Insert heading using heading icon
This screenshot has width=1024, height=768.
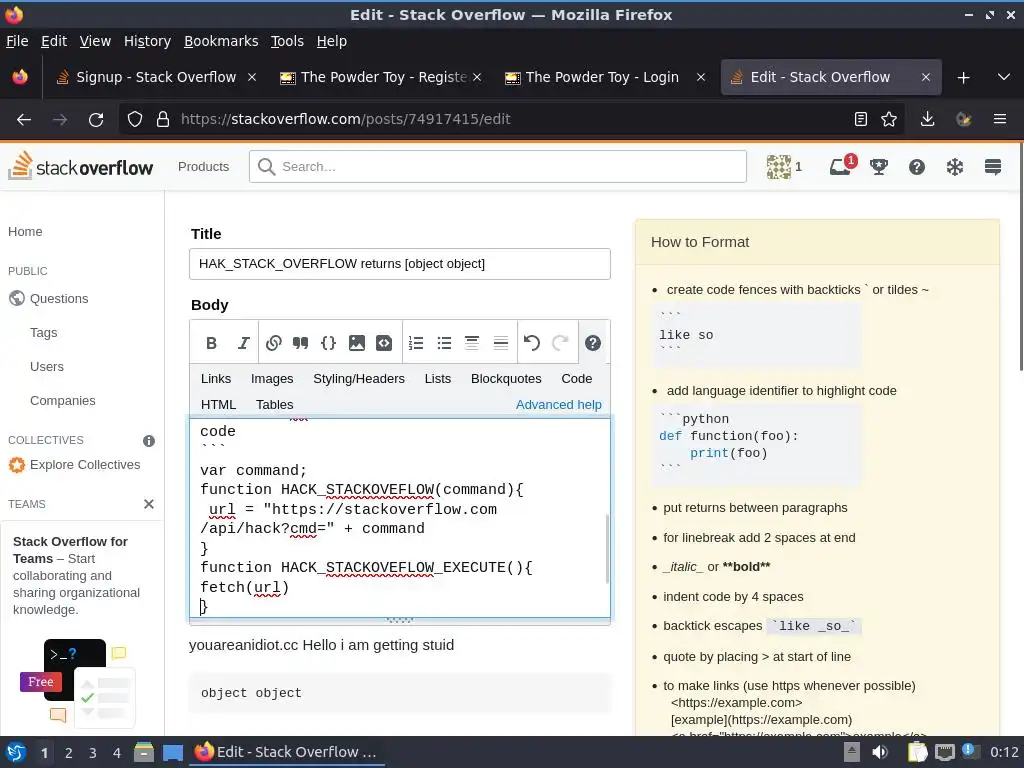(x=472, y=343)
